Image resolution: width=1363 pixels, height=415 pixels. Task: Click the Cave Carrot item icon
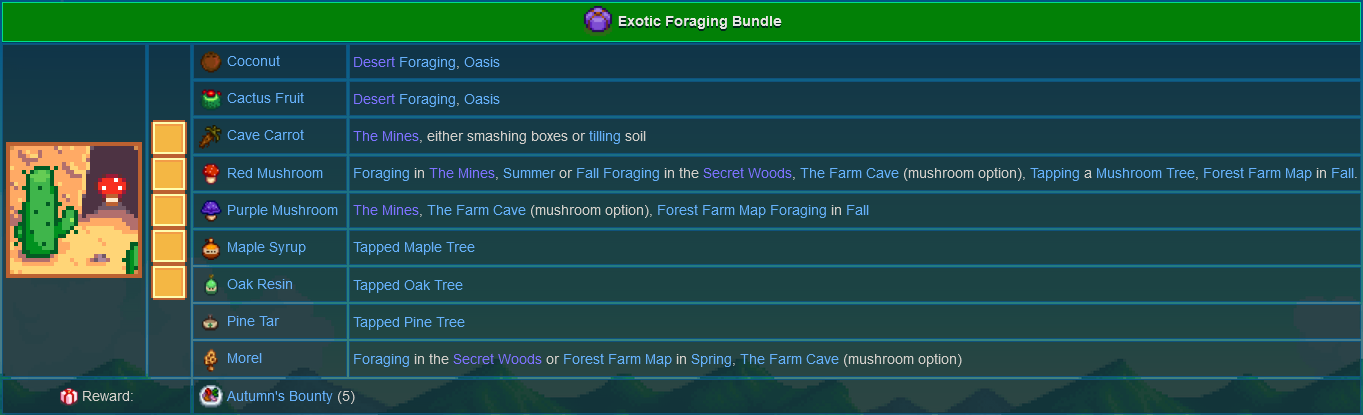pos(211,136)
